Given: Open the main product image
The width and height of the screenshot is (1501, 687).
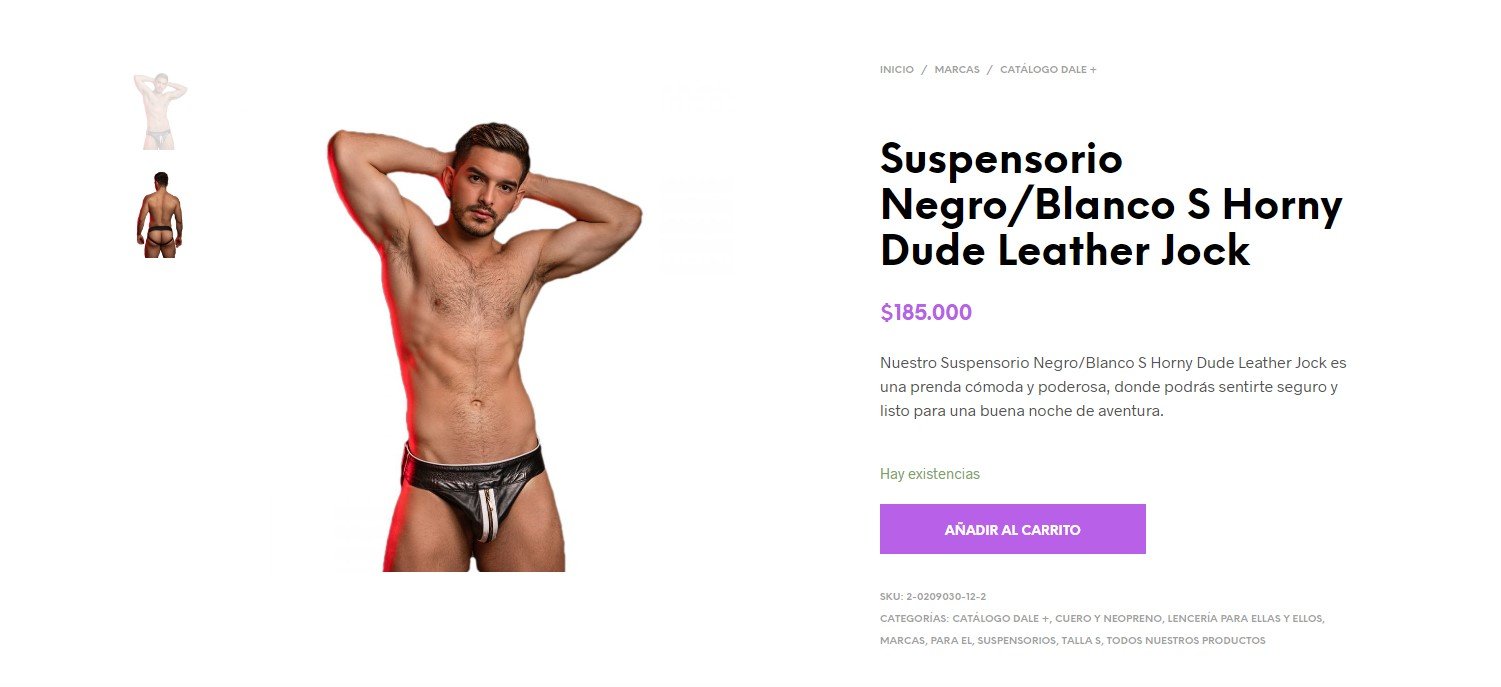Looking at the screenshot, I should click(x=484, y=346).
